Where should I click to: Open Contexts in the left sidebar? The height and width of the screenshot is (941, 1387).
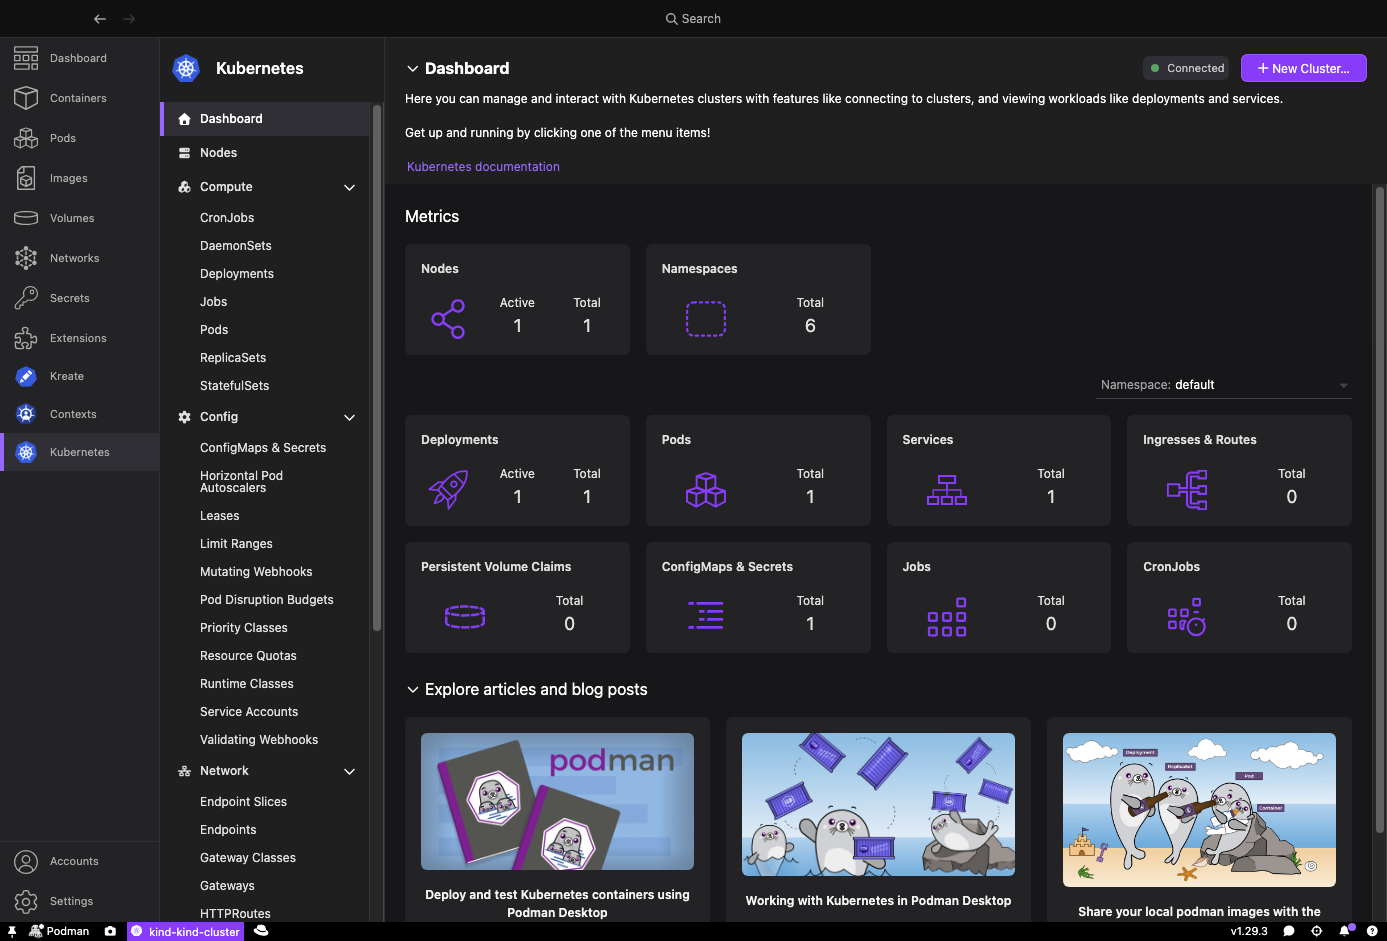coord(79,414)
